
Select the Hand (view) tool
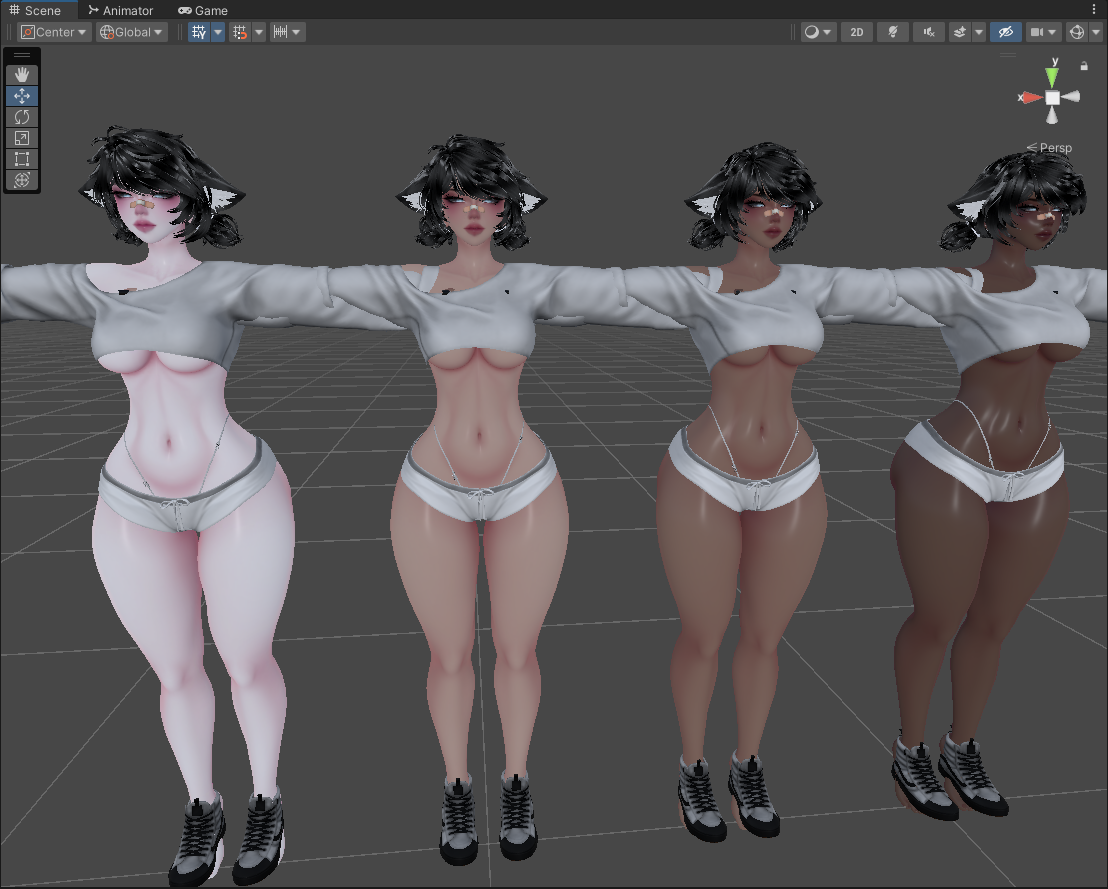[x=22, y=75]
